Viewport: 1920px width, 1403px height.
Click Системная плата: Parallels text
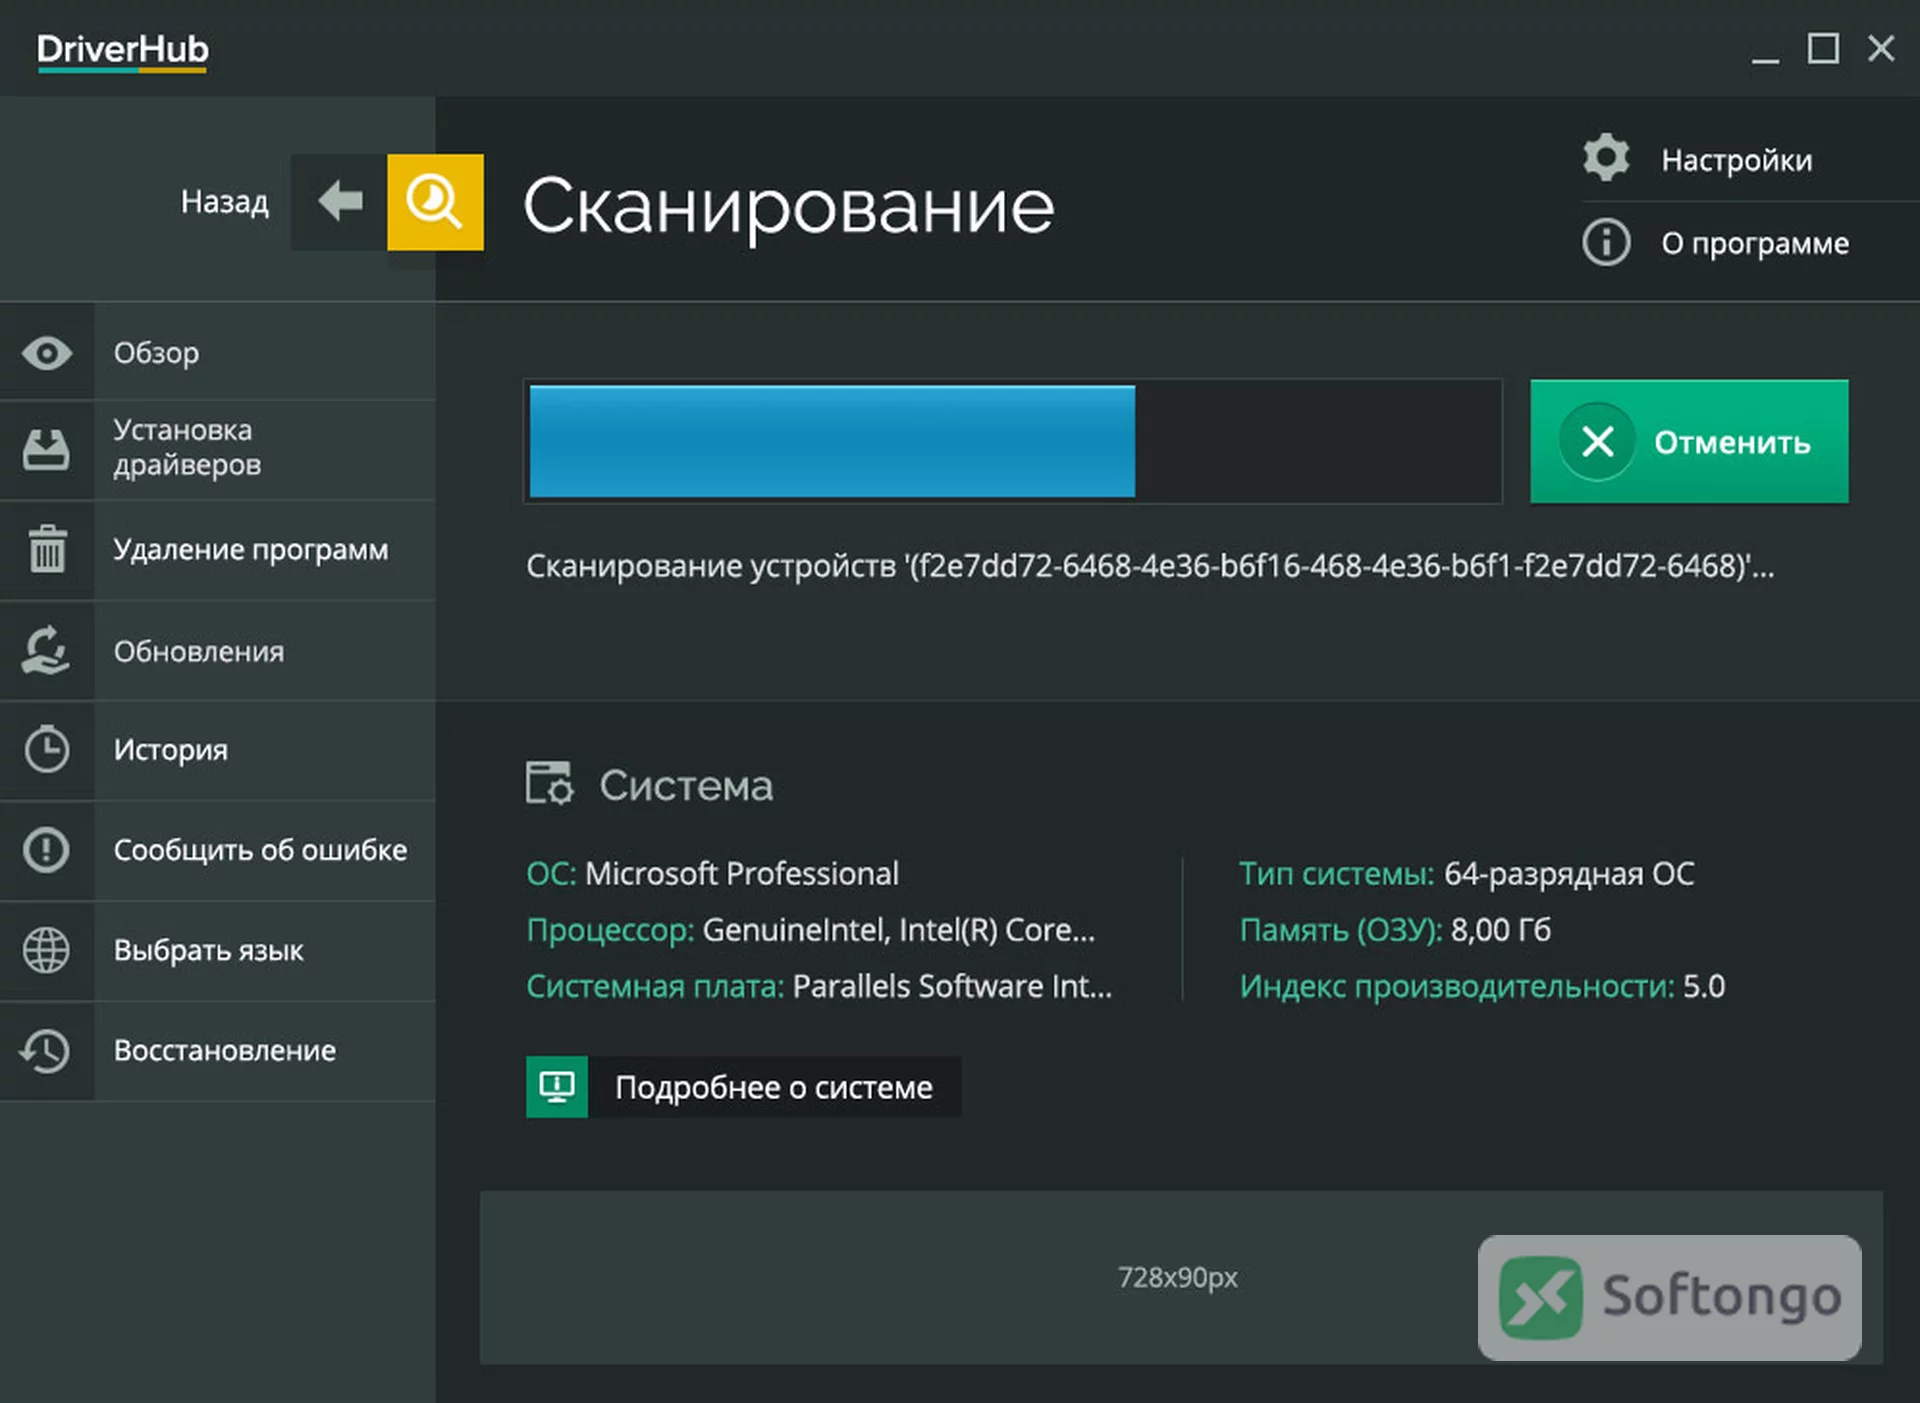[x=819, y=986]
